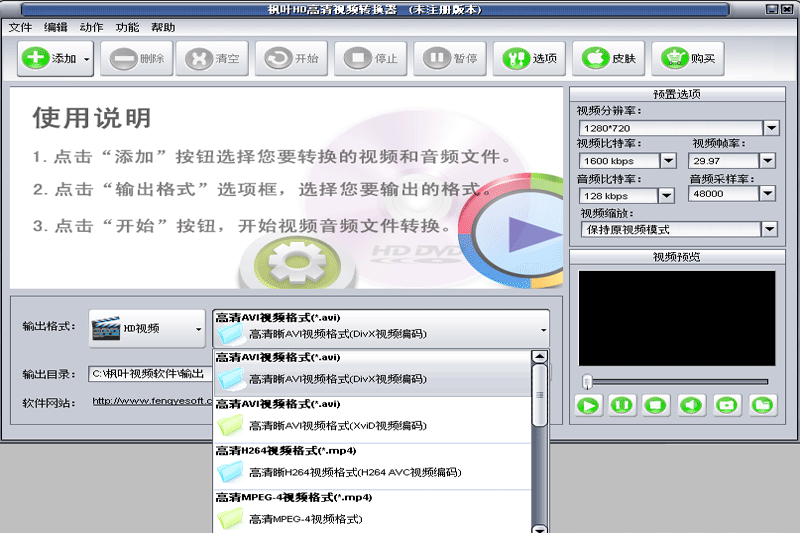Click the video preview seek slider handle
This screenshot has width=800, height=533.
[x=587, y=381]
